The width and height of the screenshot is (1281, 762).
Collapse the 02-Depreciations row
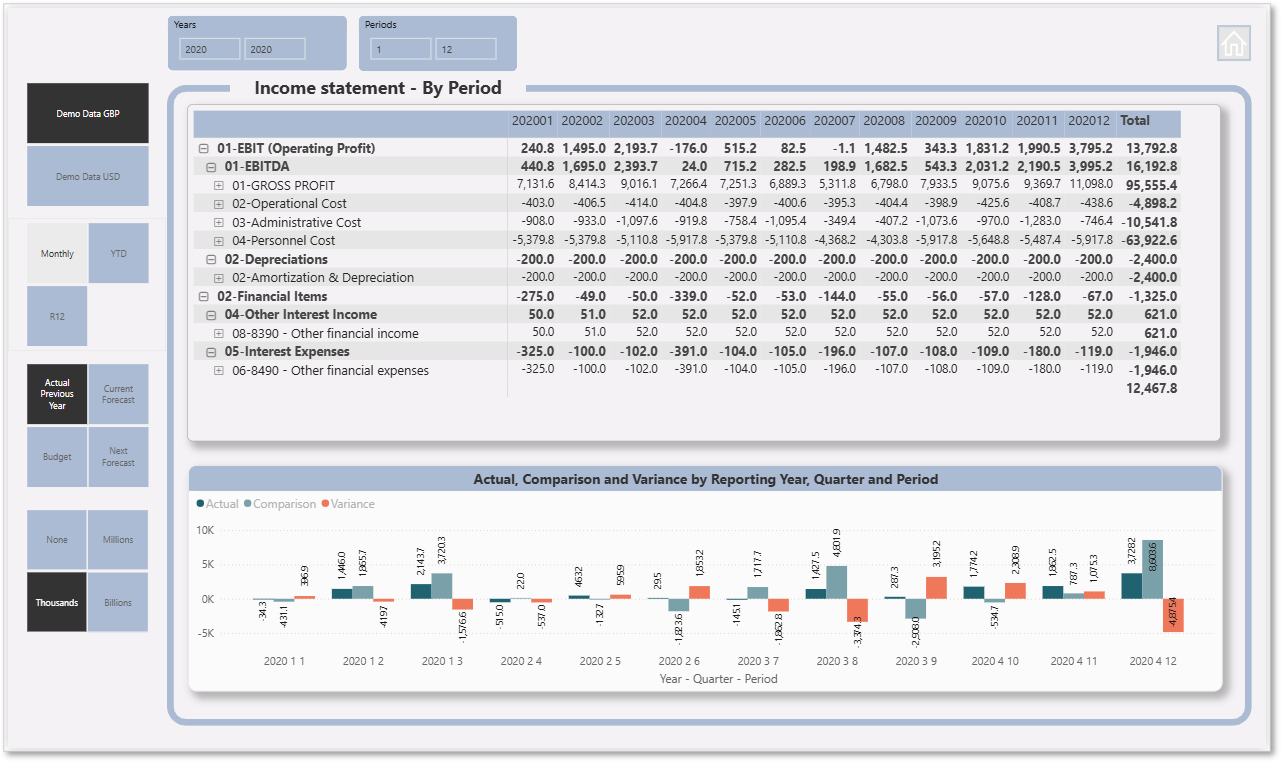click(x=211, y=259)
